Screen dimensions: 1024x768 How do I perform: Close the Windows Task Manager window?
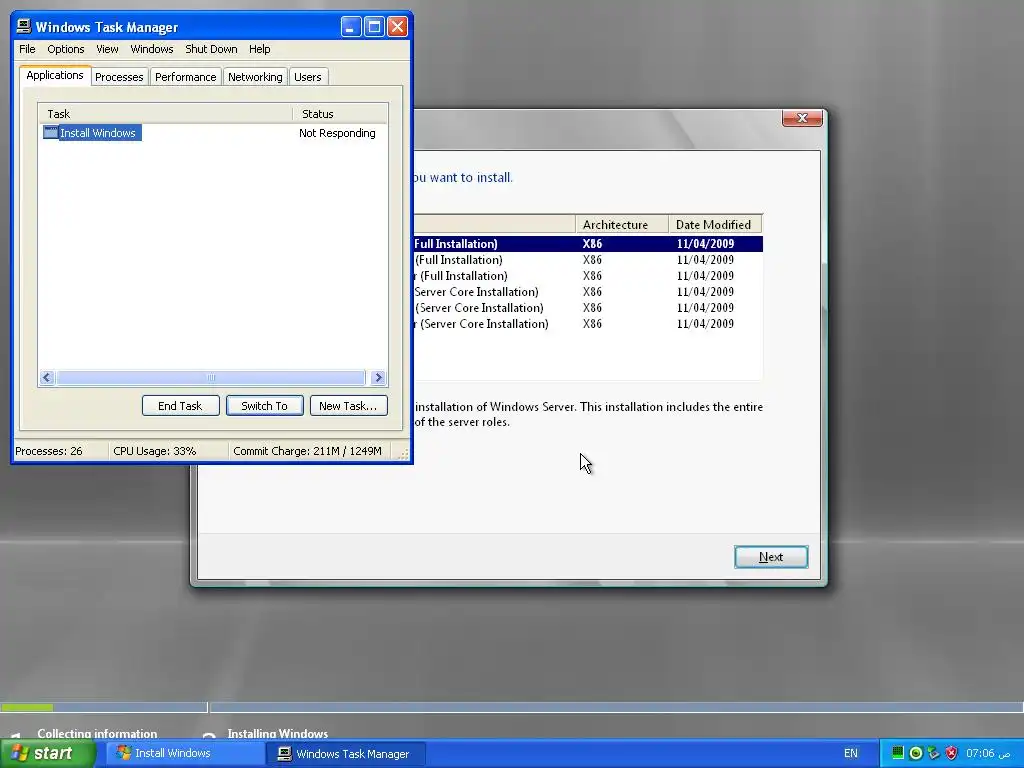click(397, 27)
